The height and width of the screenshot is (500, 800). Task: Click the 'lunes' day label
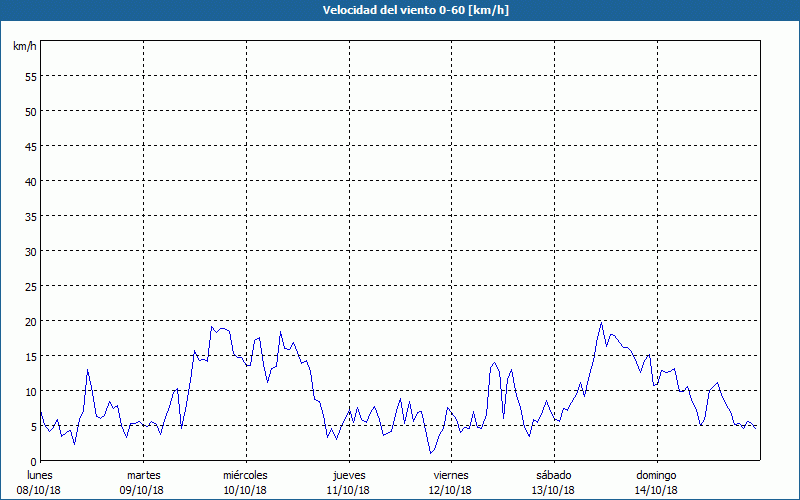pos(40,475)
